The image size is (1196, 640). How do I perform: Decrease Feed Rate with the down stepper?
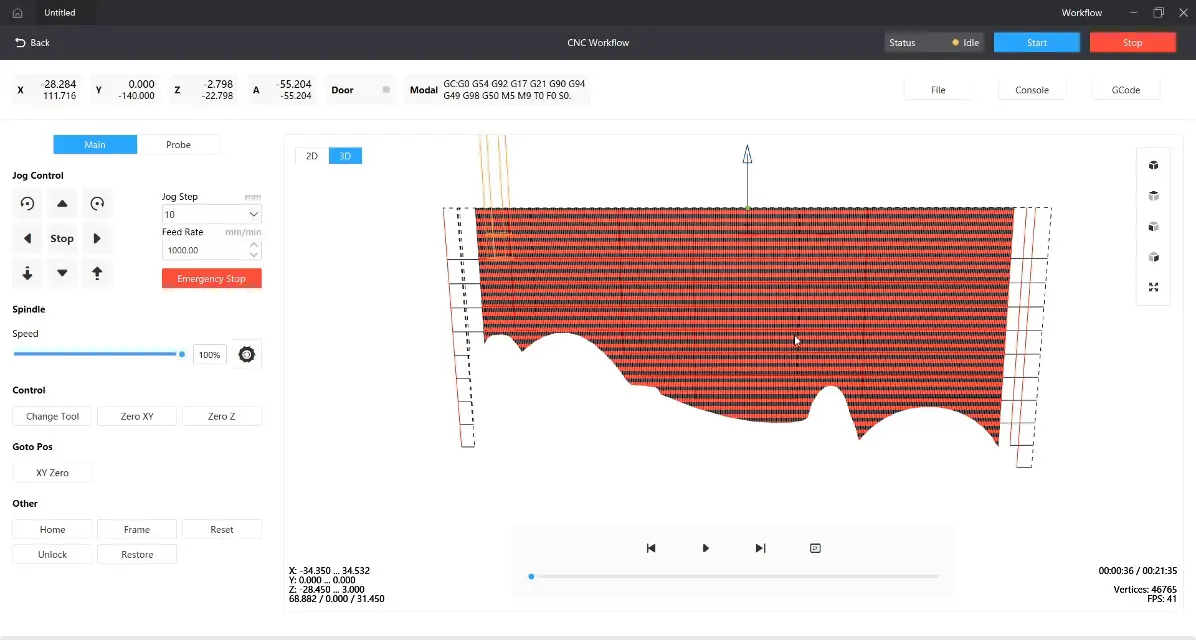[254, 255]
